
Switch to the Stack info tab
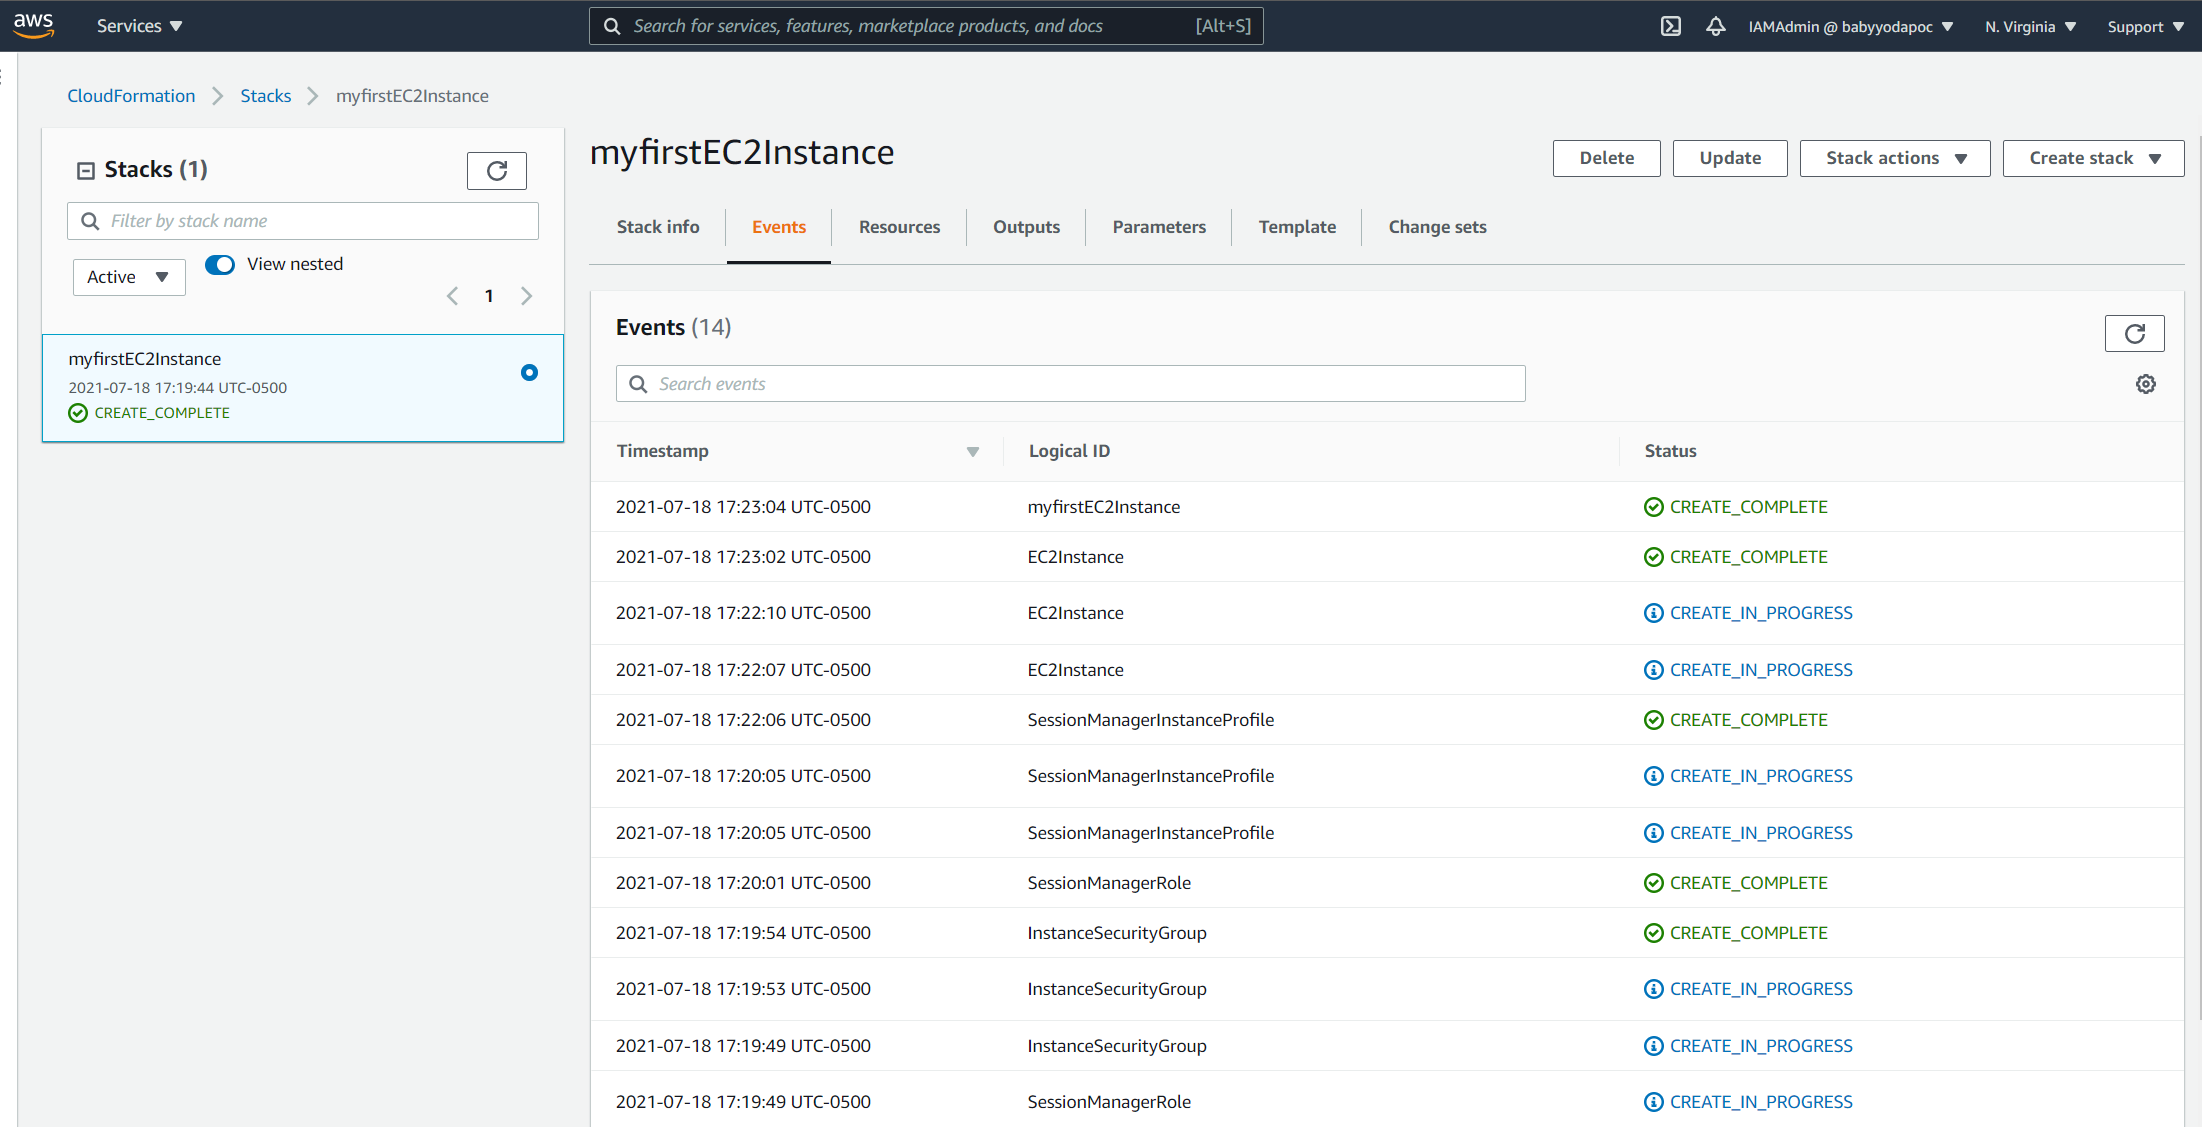coord(658,227)
